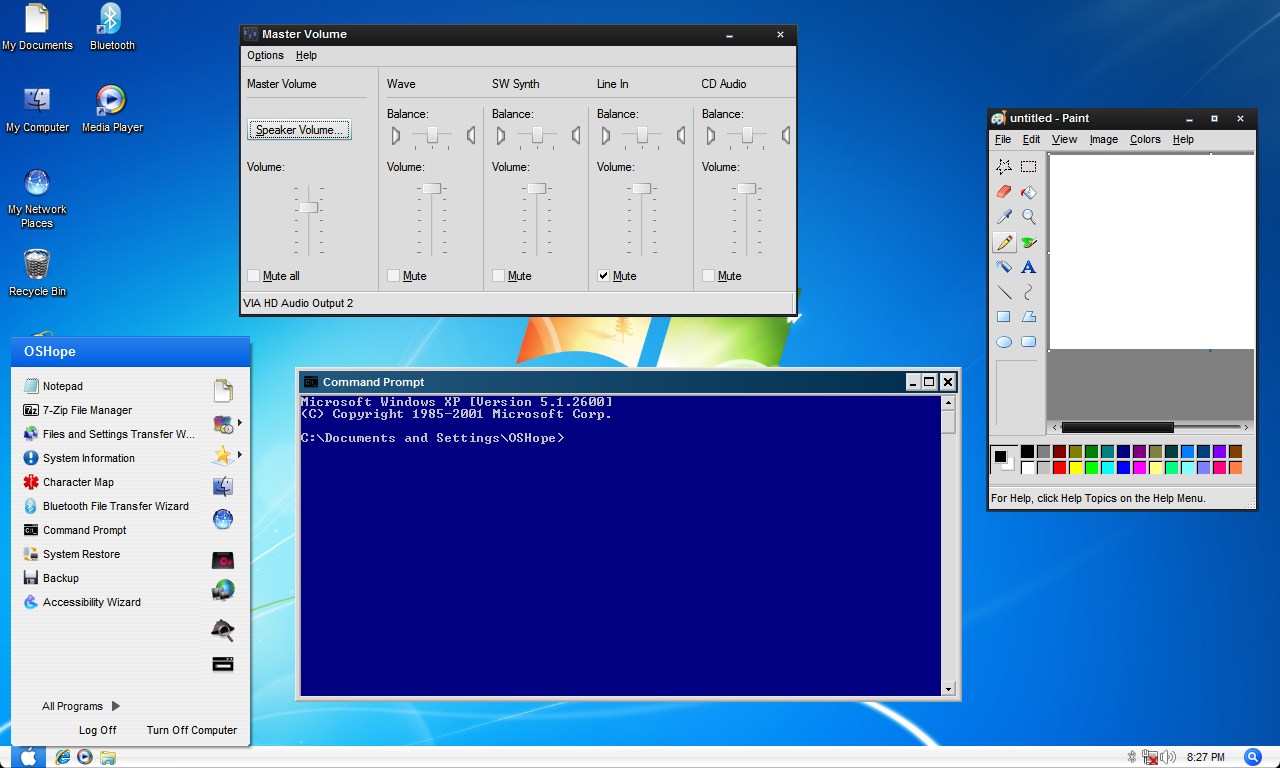Select the Rounded Rectangle tool in Paint
This screenshot has height=768, width=1280.
(1028, 342)
